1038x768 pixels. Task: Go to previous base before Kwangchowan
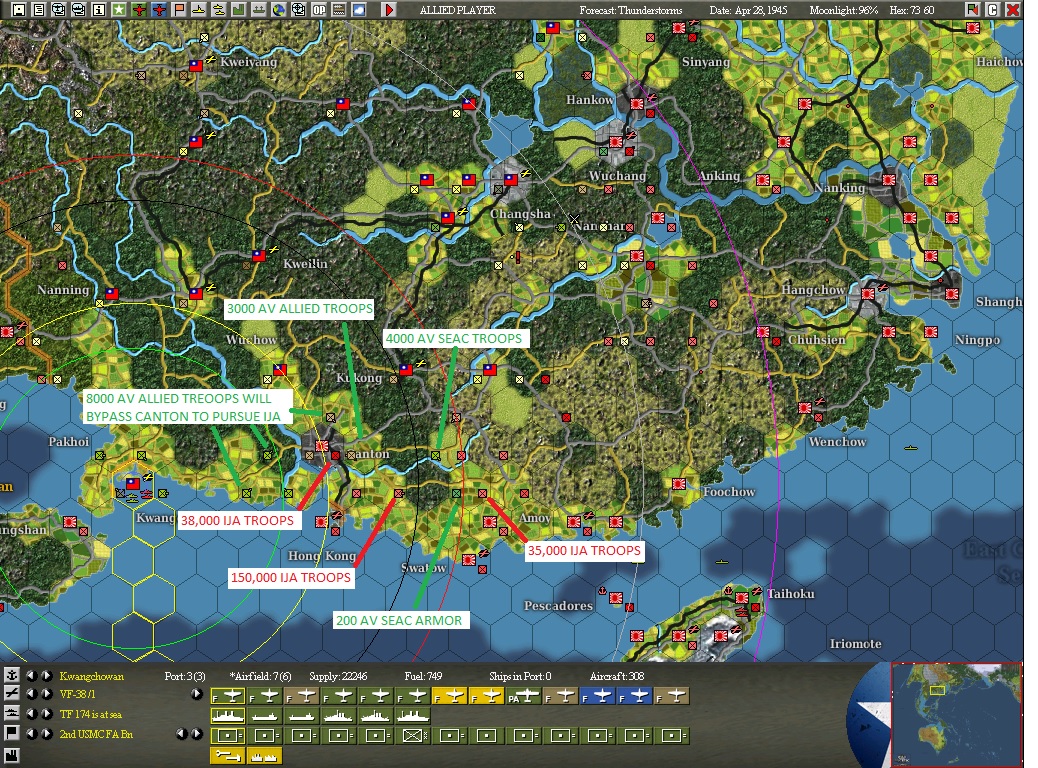click(x=31, y=676)
